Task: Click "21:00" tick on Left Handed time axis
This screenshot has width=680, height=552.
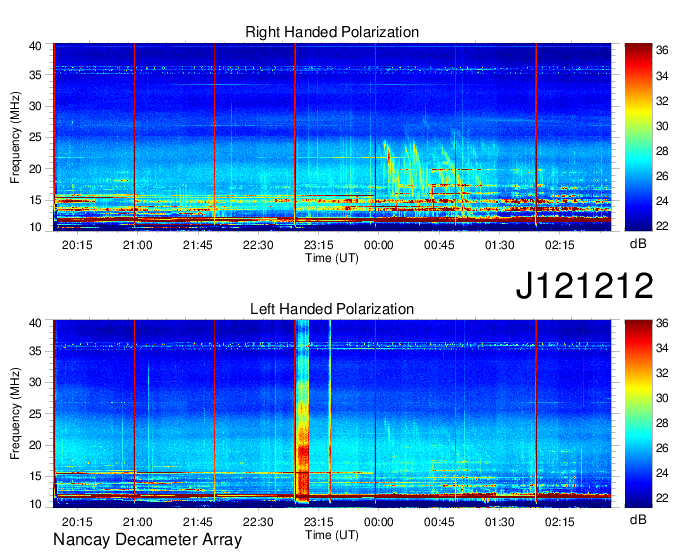Action: click(x=137, y=522)
